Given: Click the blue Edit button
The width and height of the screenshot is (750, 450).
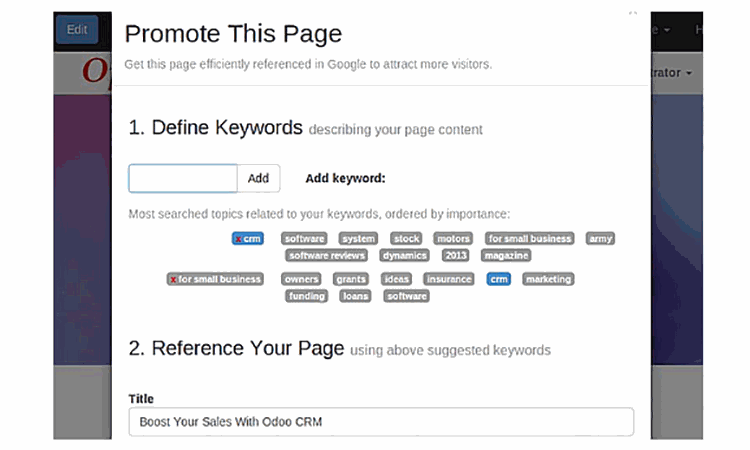Looking at the screenshot, I should point(77,29).
